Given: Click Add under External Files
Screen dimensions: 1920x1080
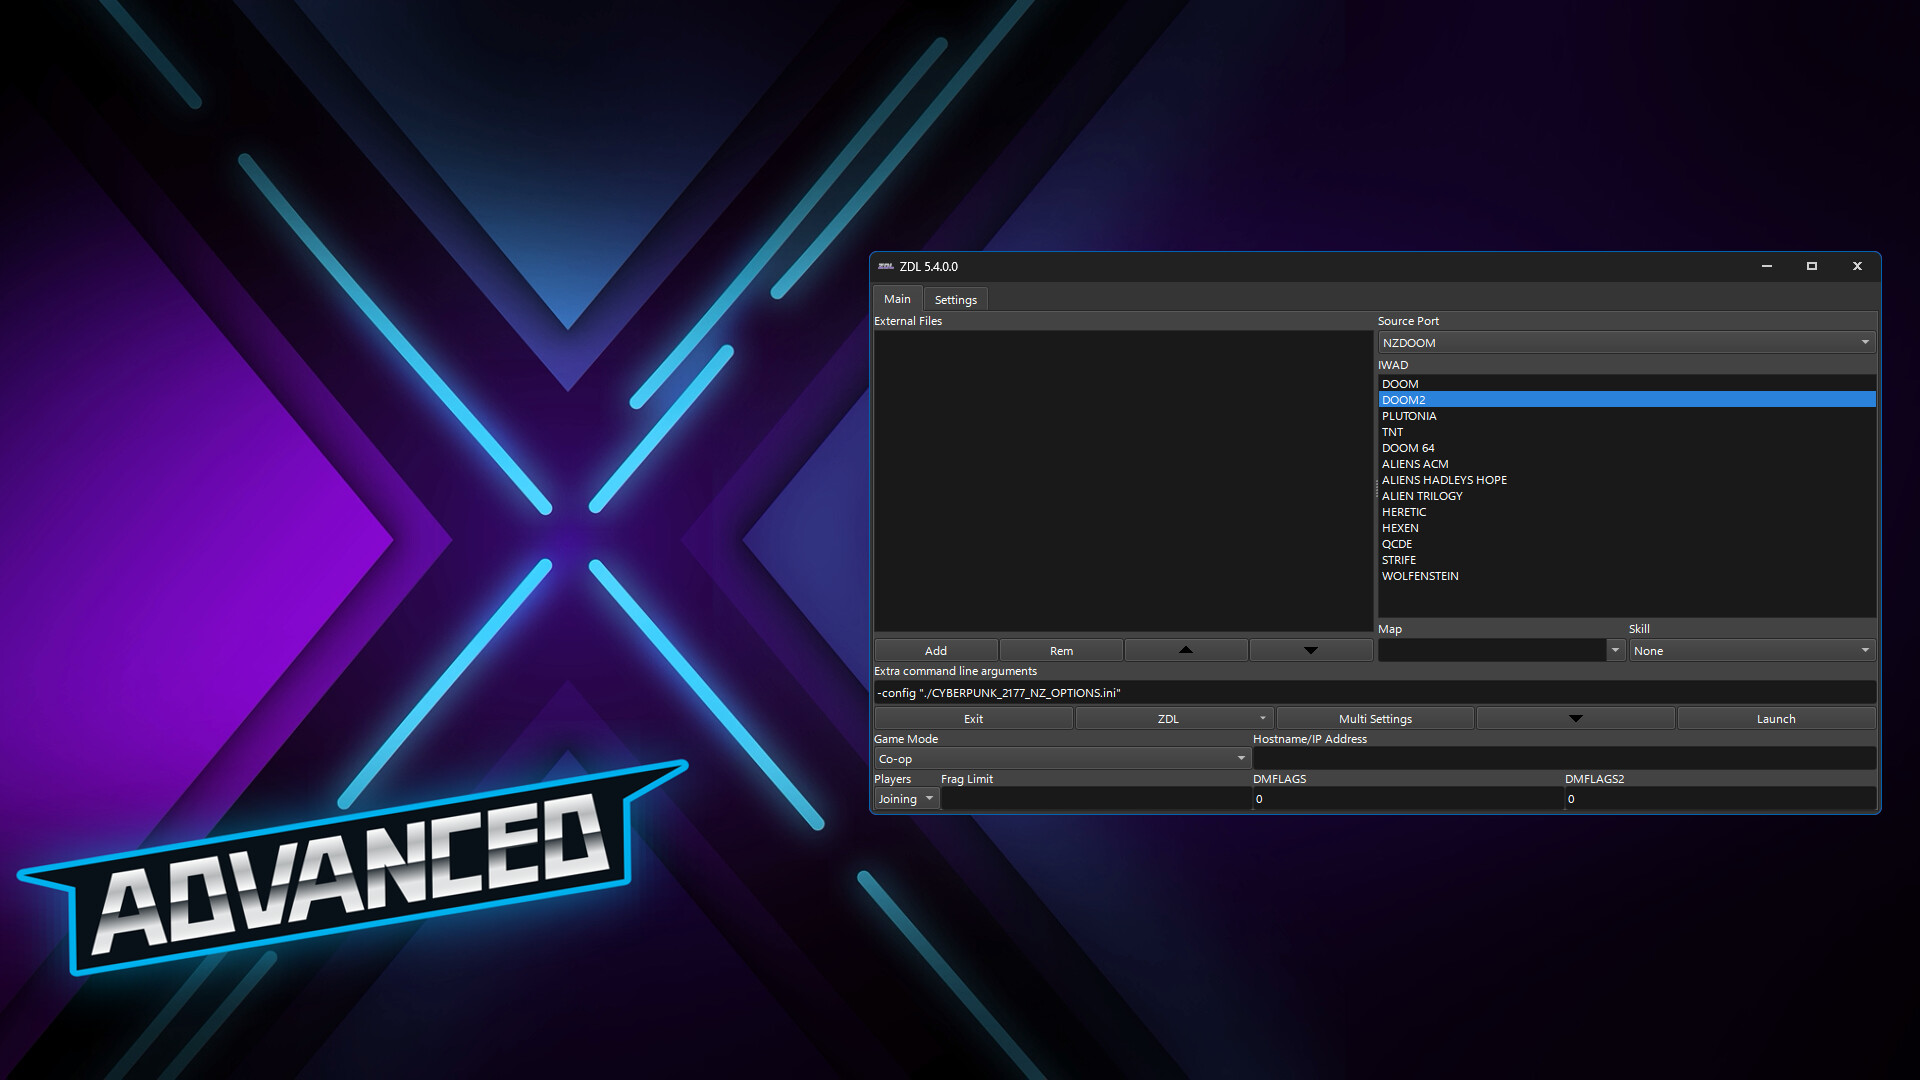Looking at the screenshot, I should (935, 650).
